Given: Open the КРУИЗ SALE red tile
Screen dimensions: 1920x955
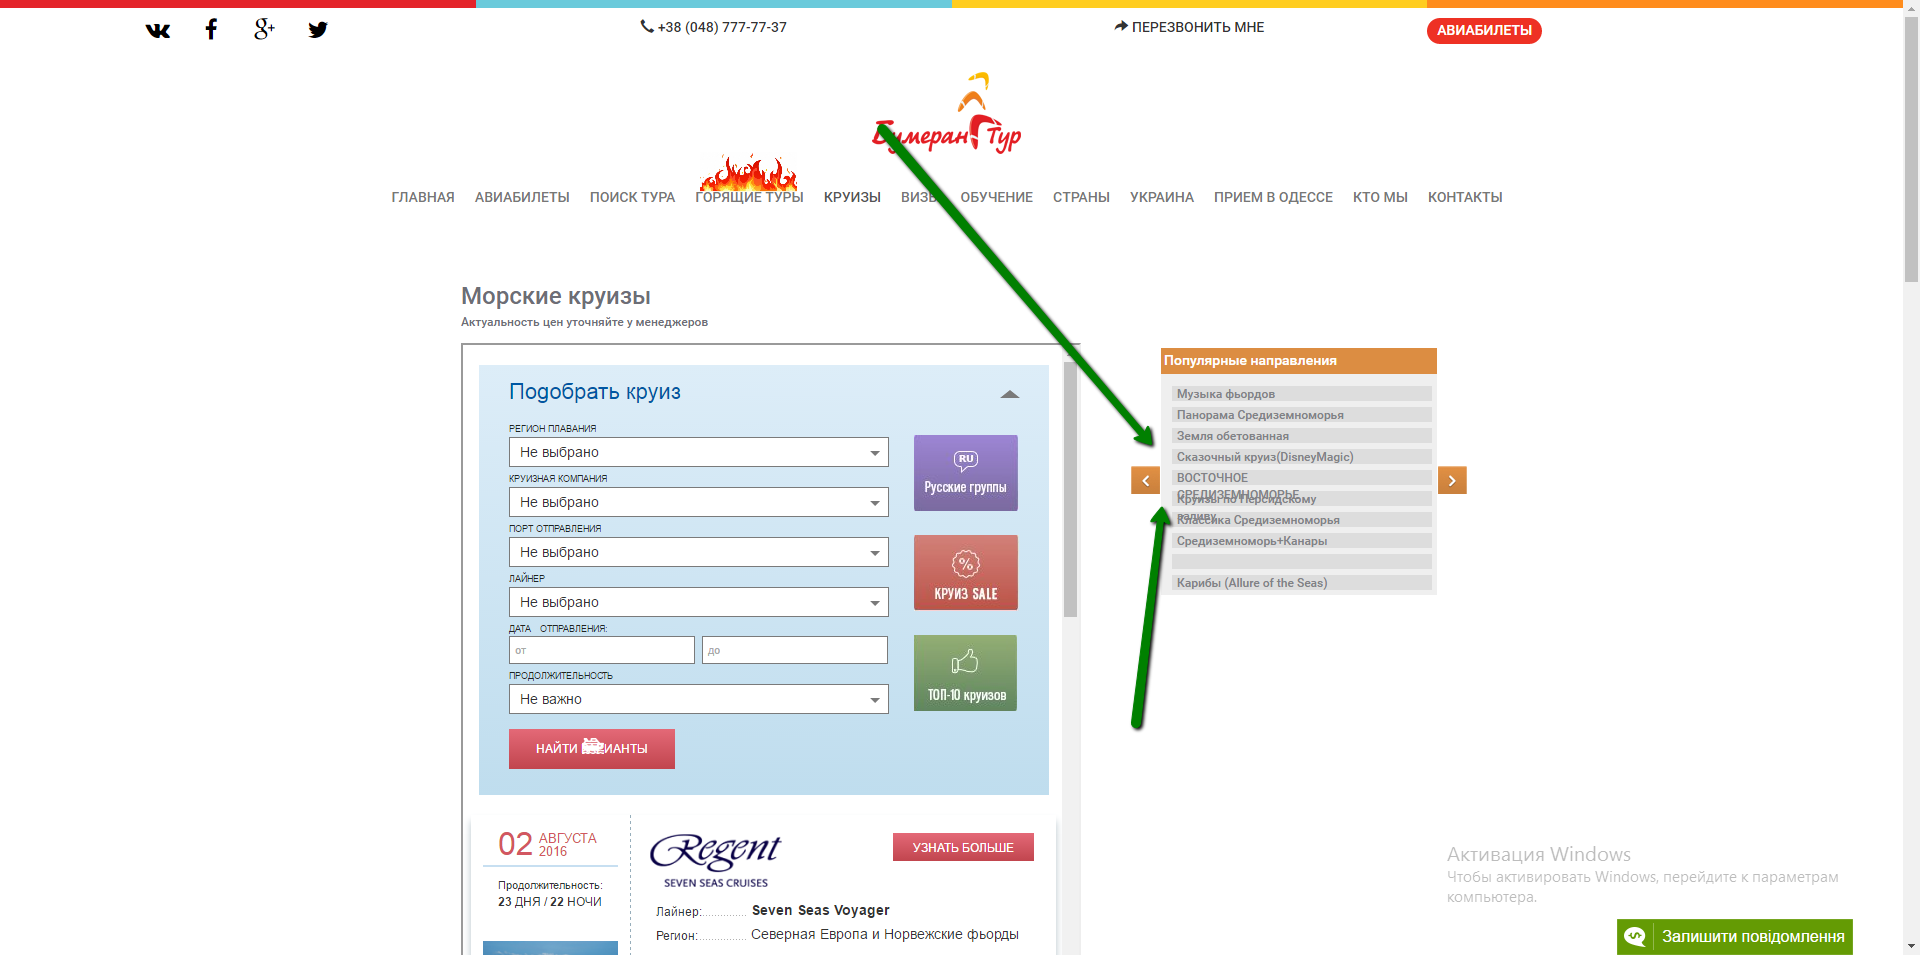Looking at the screenshot, I should click(x=965, y=573).
